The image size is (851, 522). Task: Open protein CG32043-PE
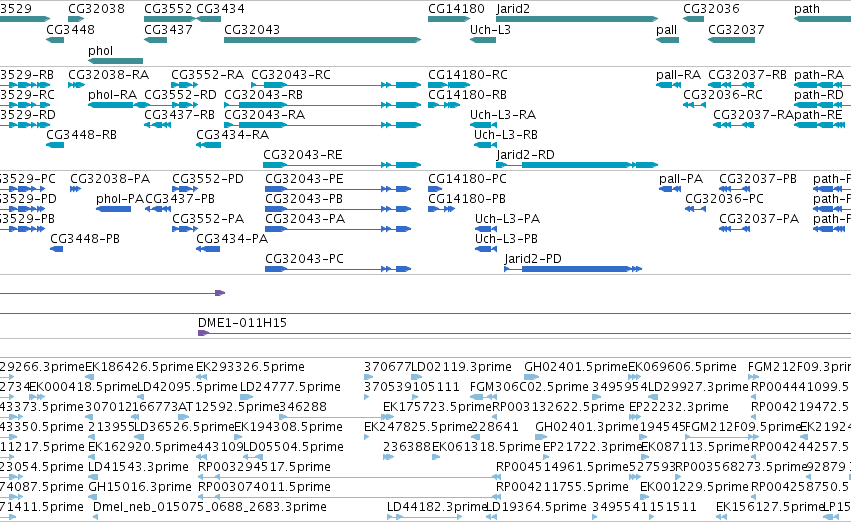pyautogui.click(x=304, y=179)
